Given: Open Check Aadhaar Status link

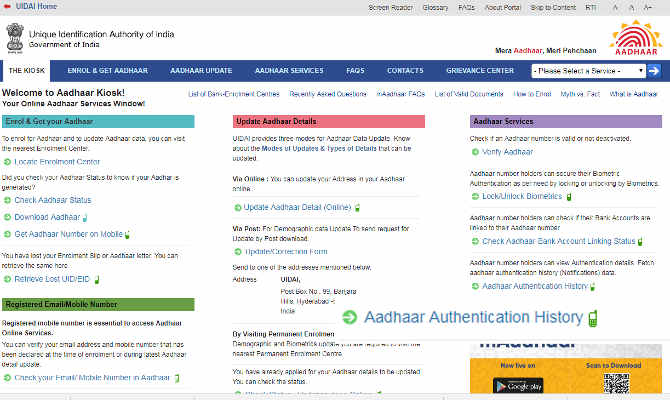Looking at the screenshot, I should tap(52, 200).
